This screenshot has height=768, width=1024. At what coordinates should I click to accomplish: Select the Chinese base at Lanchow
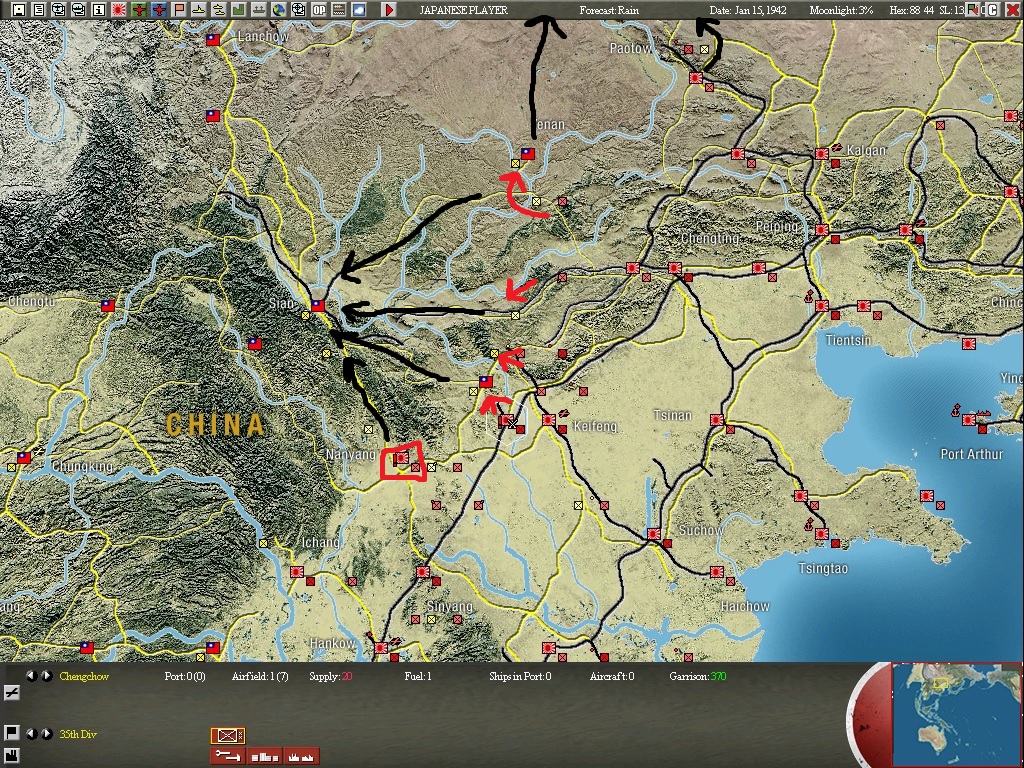tap(213, 40)
